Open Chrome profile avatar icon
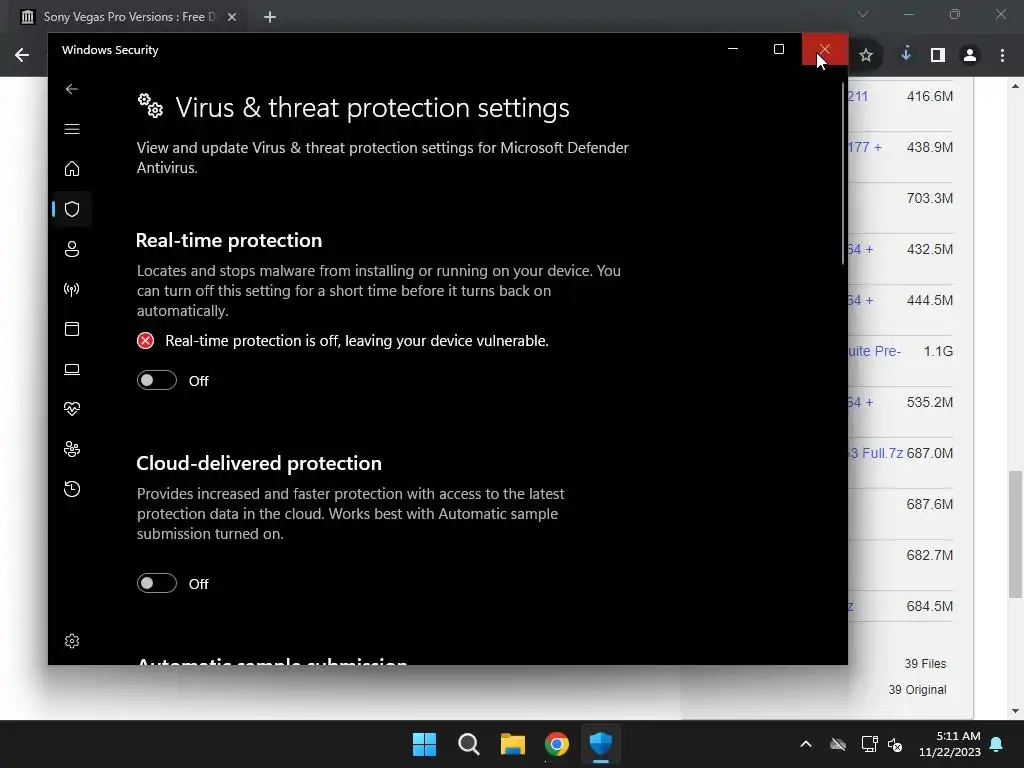The image size is (1024, 768). [970, 56]
